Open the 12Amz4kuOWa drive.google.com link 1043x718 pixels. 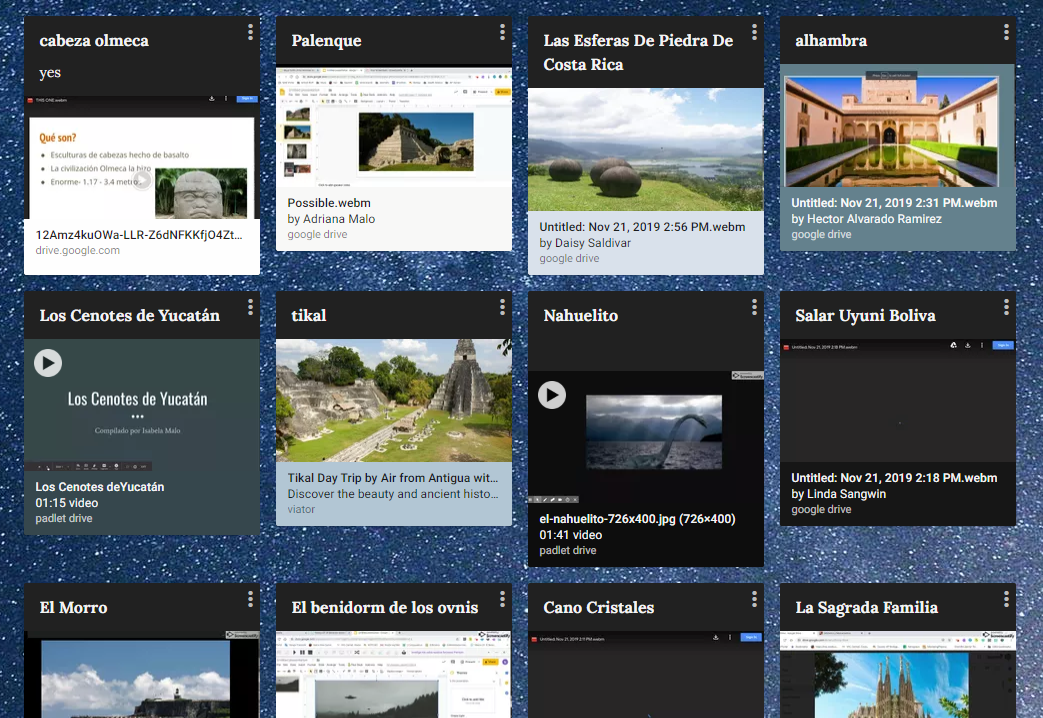pyautogui.click(x=142, y=242)
